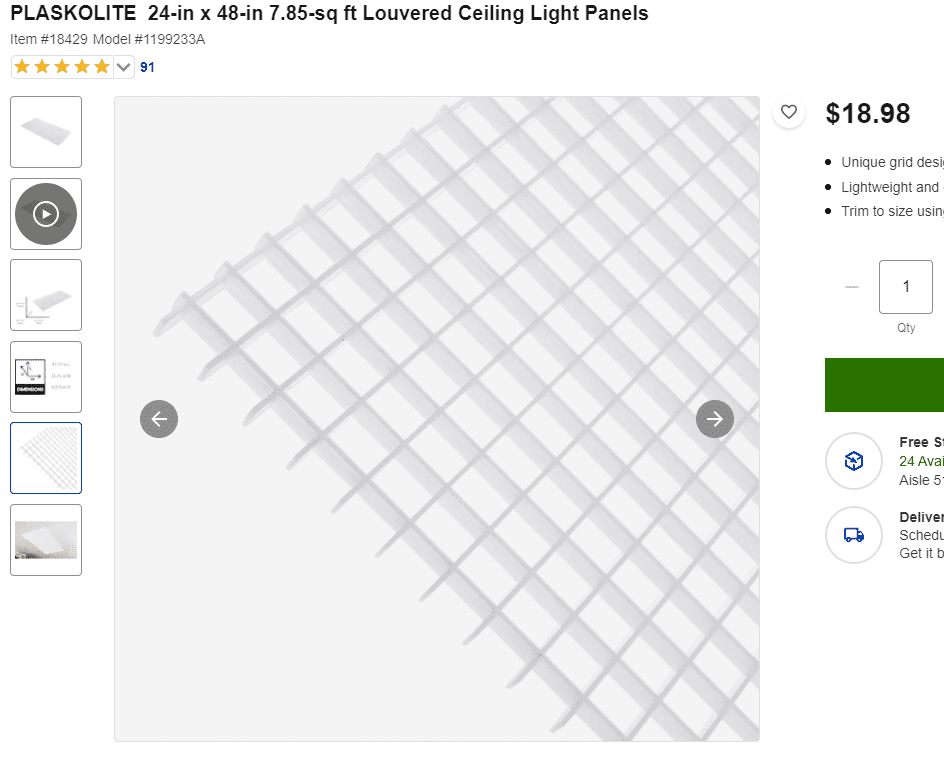Select the close-up grid thumbnail
944x783 pixels.
click(x=46, y=458)
